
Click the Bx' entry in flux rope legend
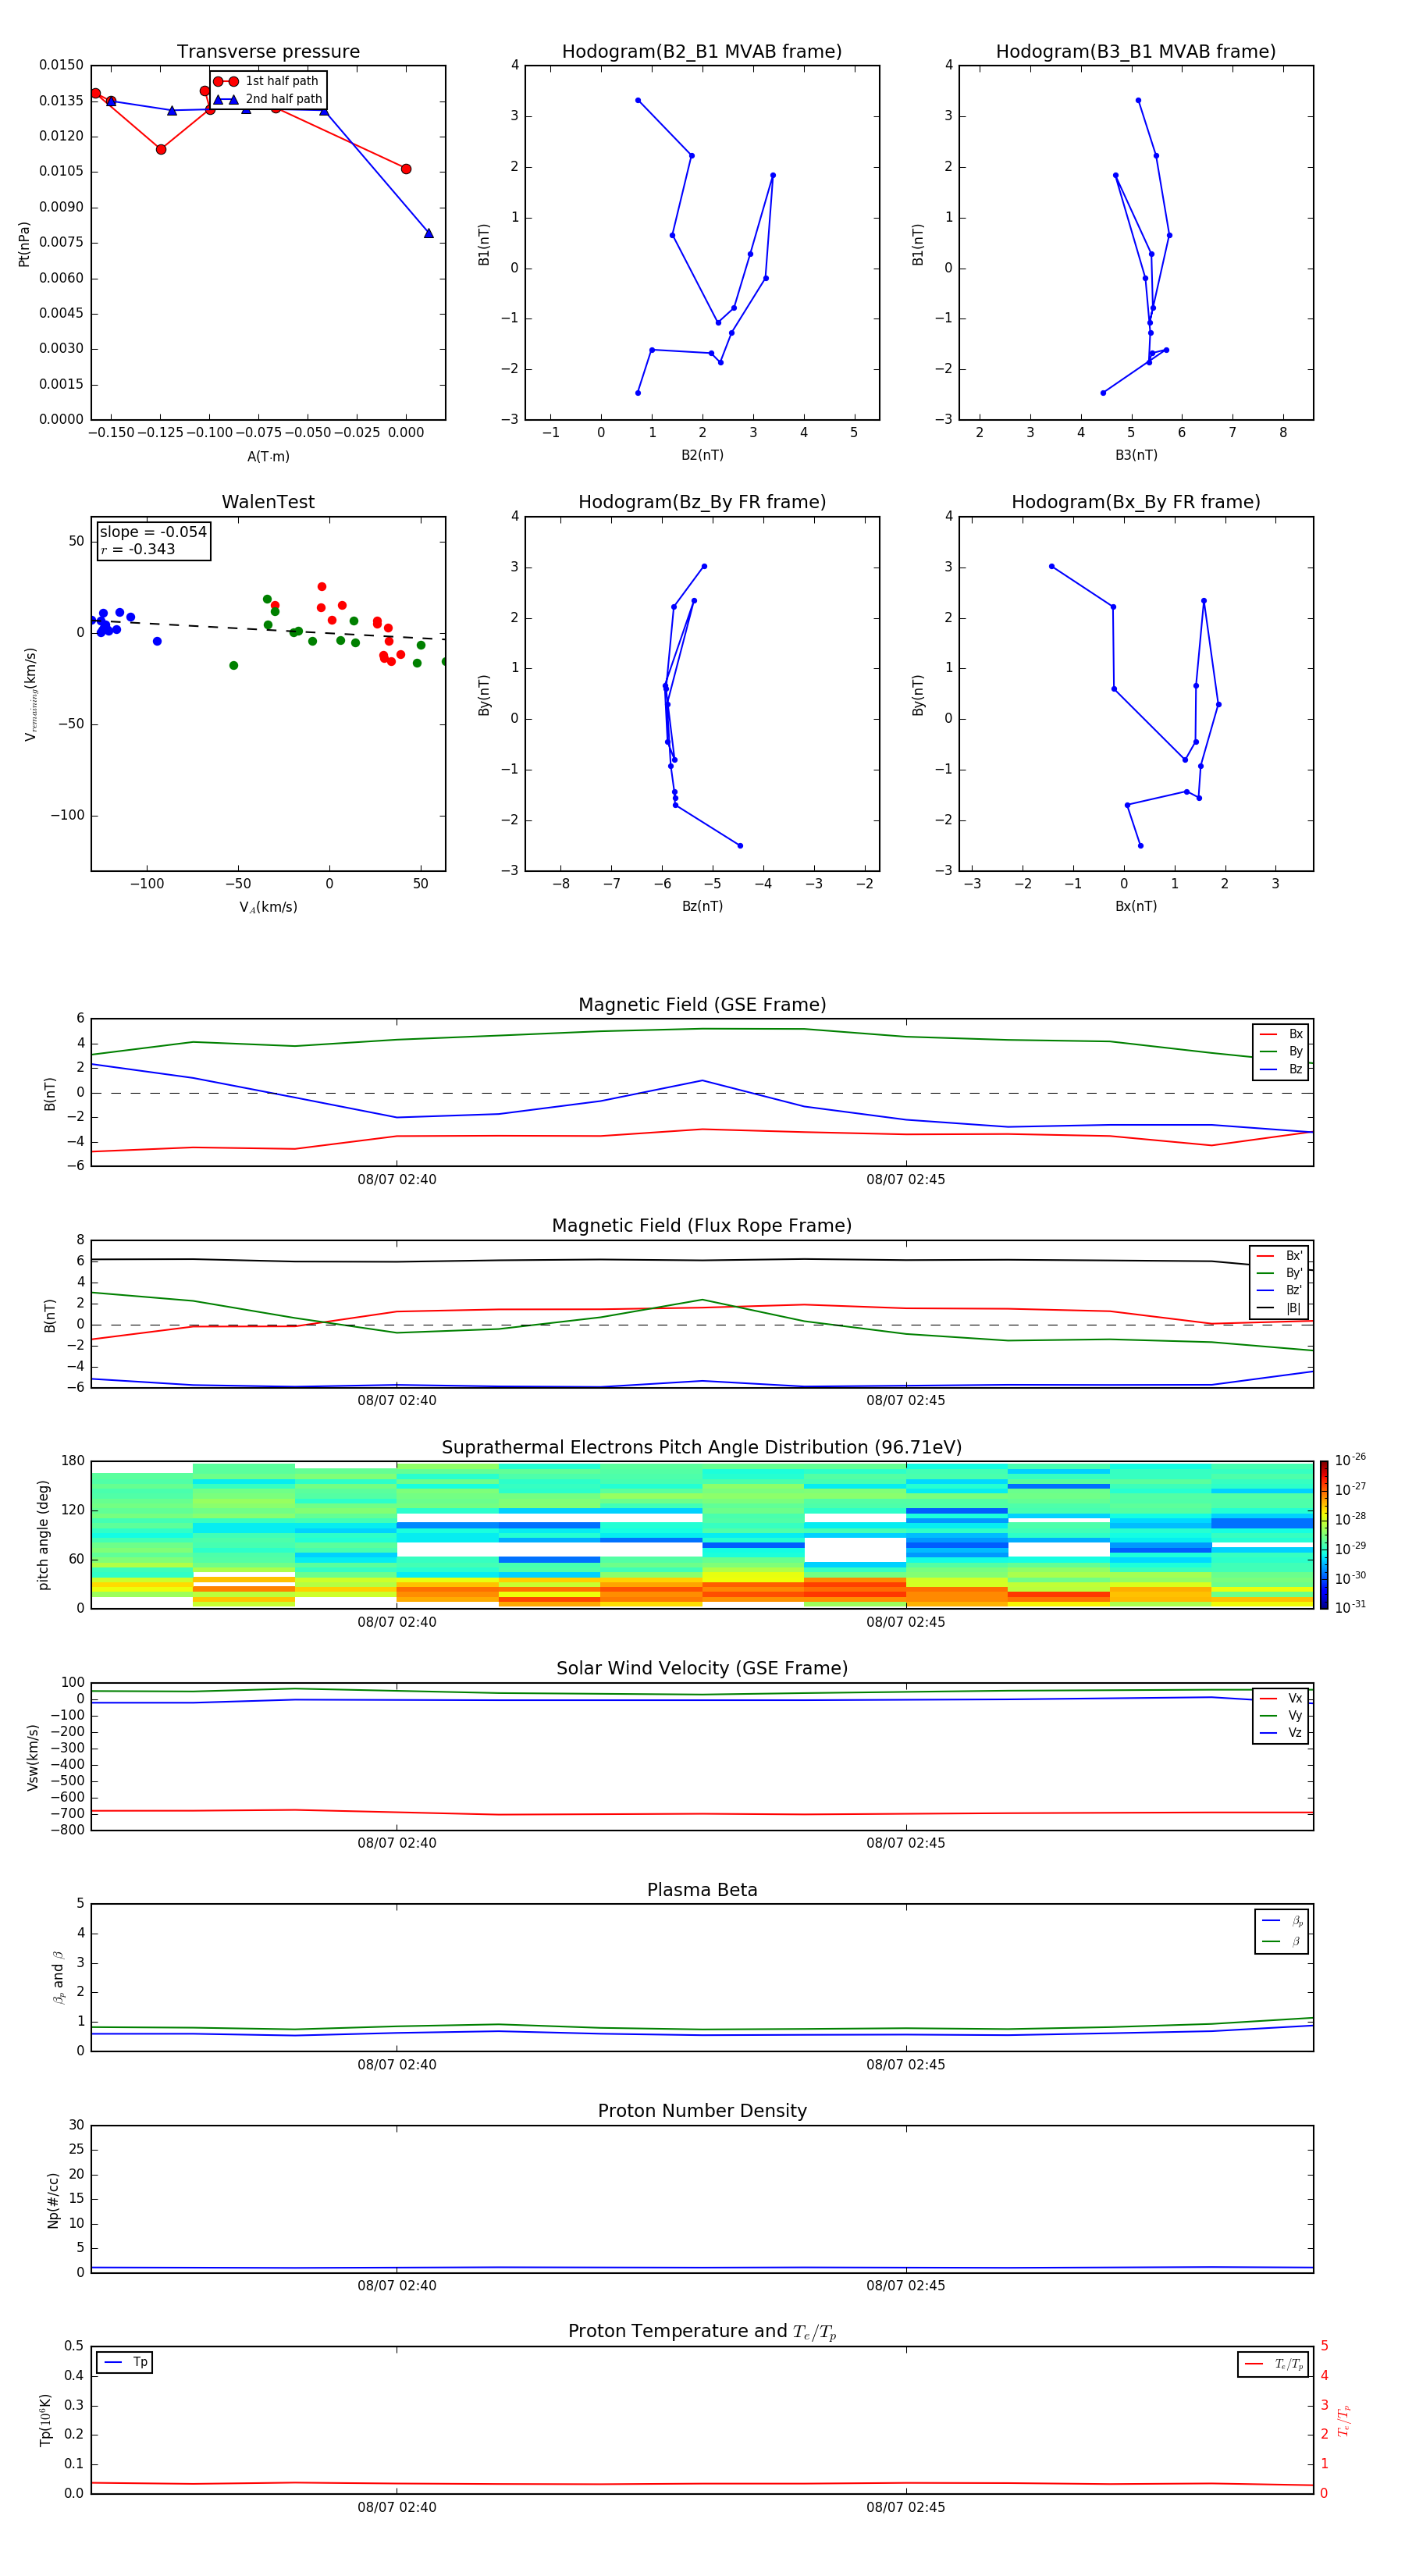1279,1256
